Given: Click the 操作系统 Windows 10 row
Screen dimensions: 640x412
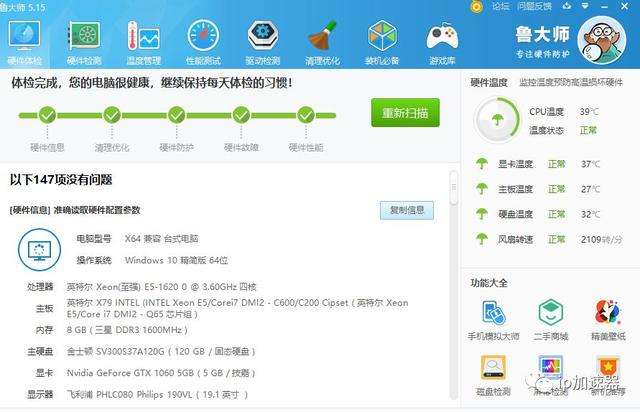Looking at the screenshot, I should [x=152, y=260].
